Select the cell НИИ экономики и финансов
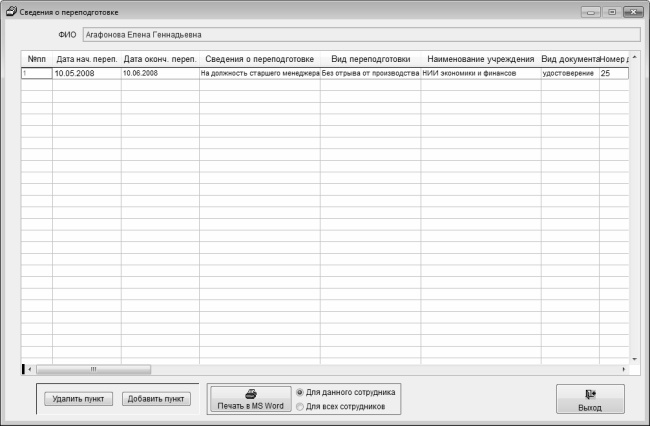This screenshot has height=426, width=650. click(480, 74)
